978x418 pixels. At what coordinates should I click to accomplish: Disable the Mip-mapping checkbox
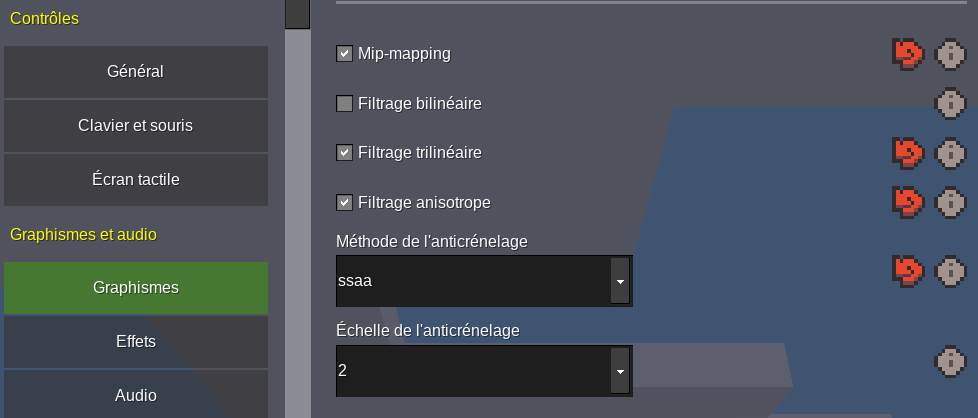click(345, 54)
